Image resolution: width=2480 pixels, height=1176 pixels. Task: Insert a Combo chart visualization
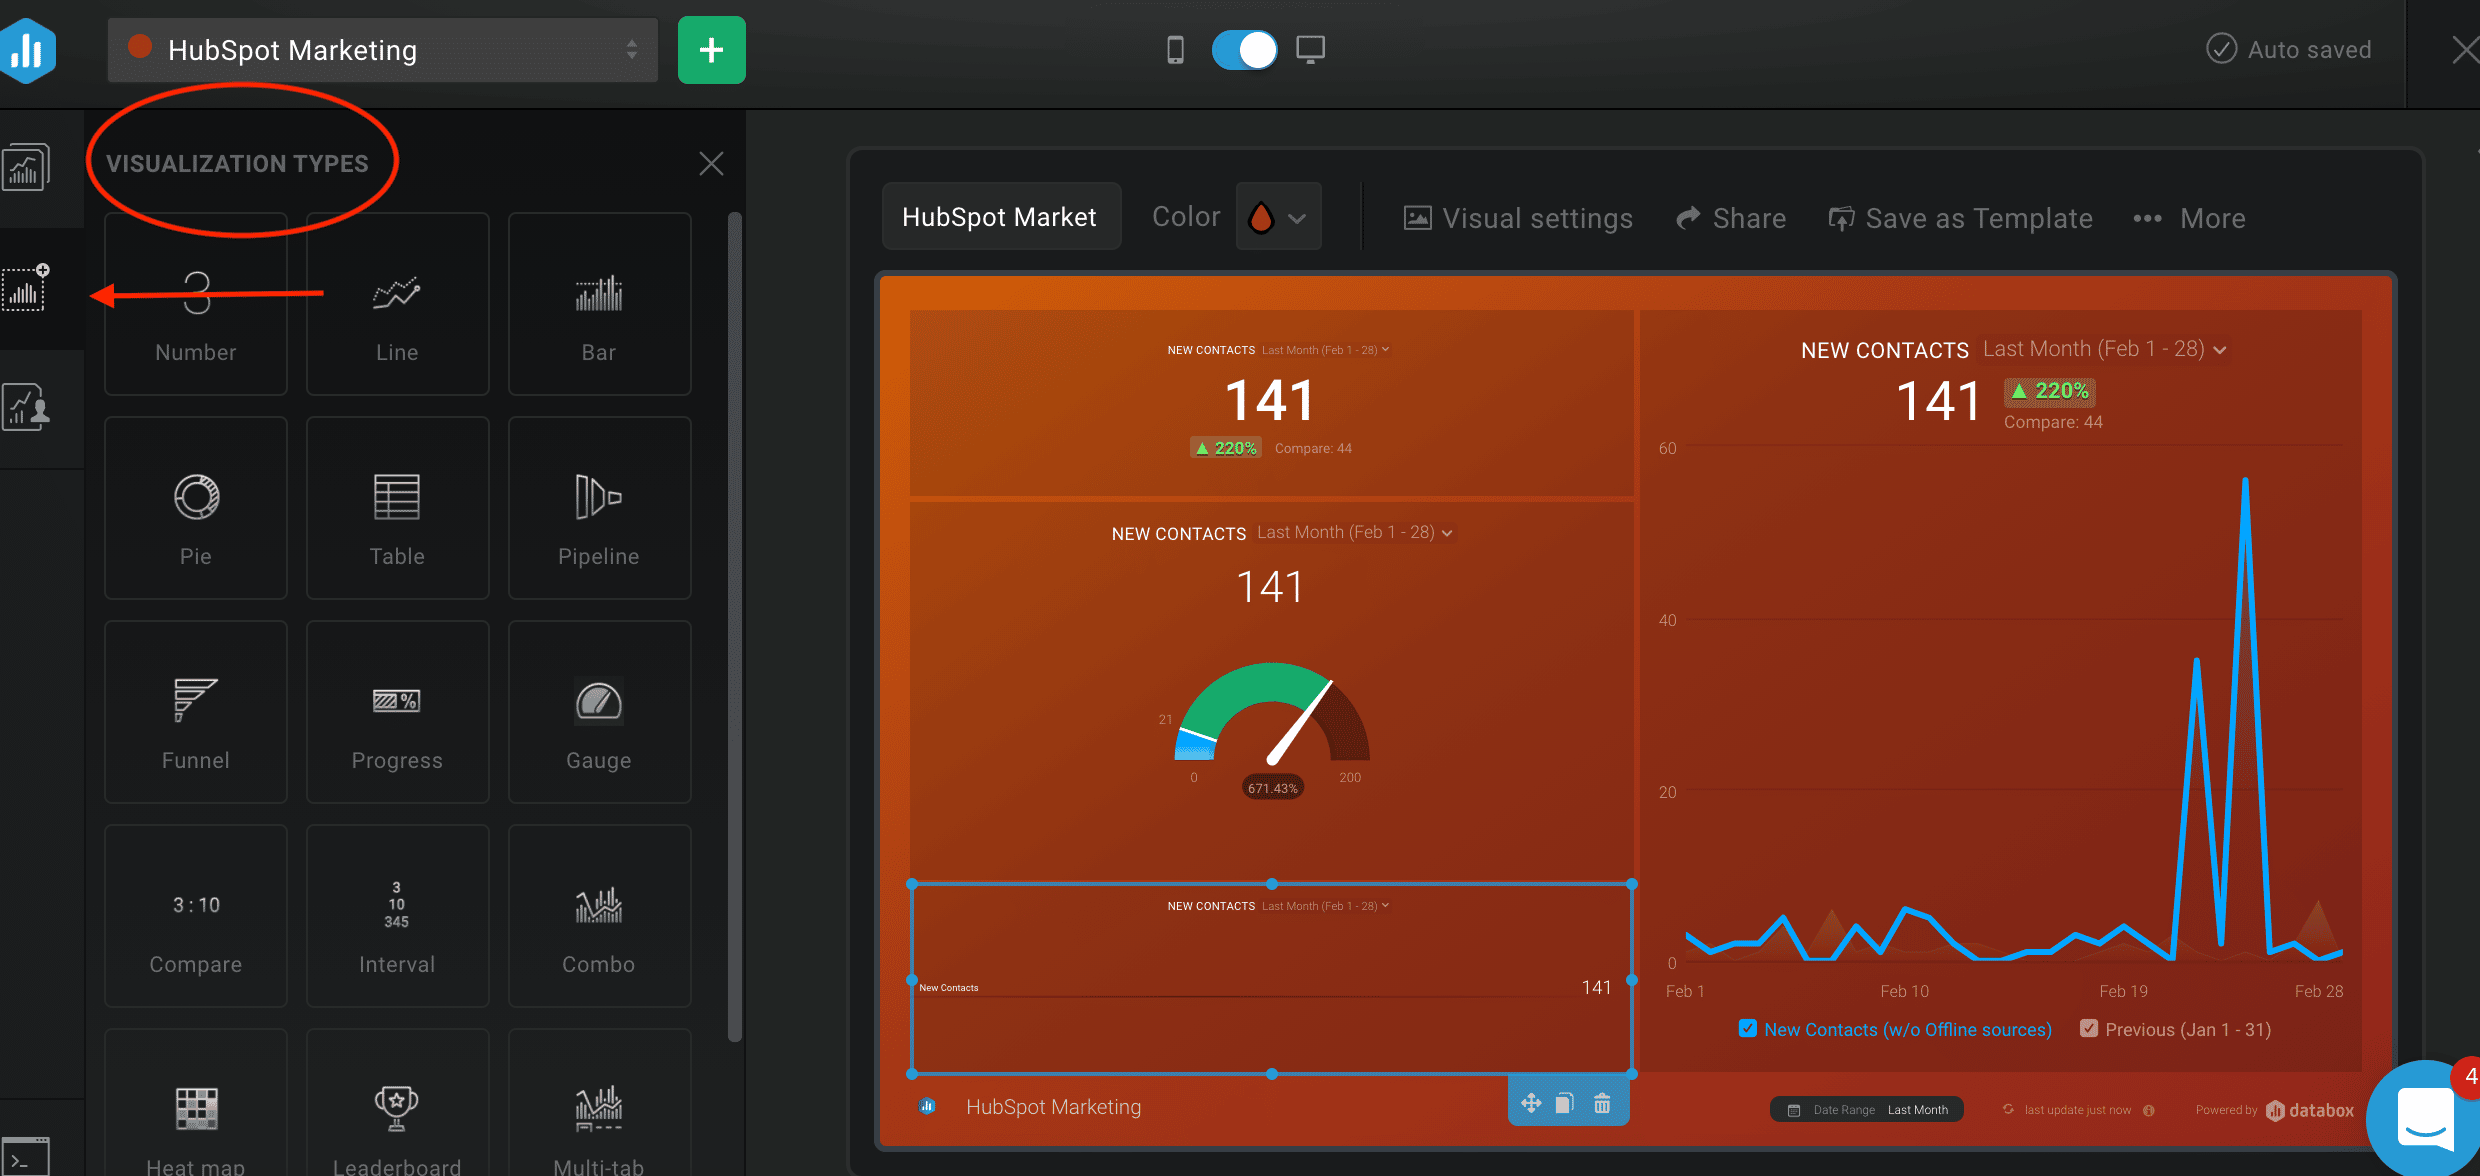click(599, 916)
